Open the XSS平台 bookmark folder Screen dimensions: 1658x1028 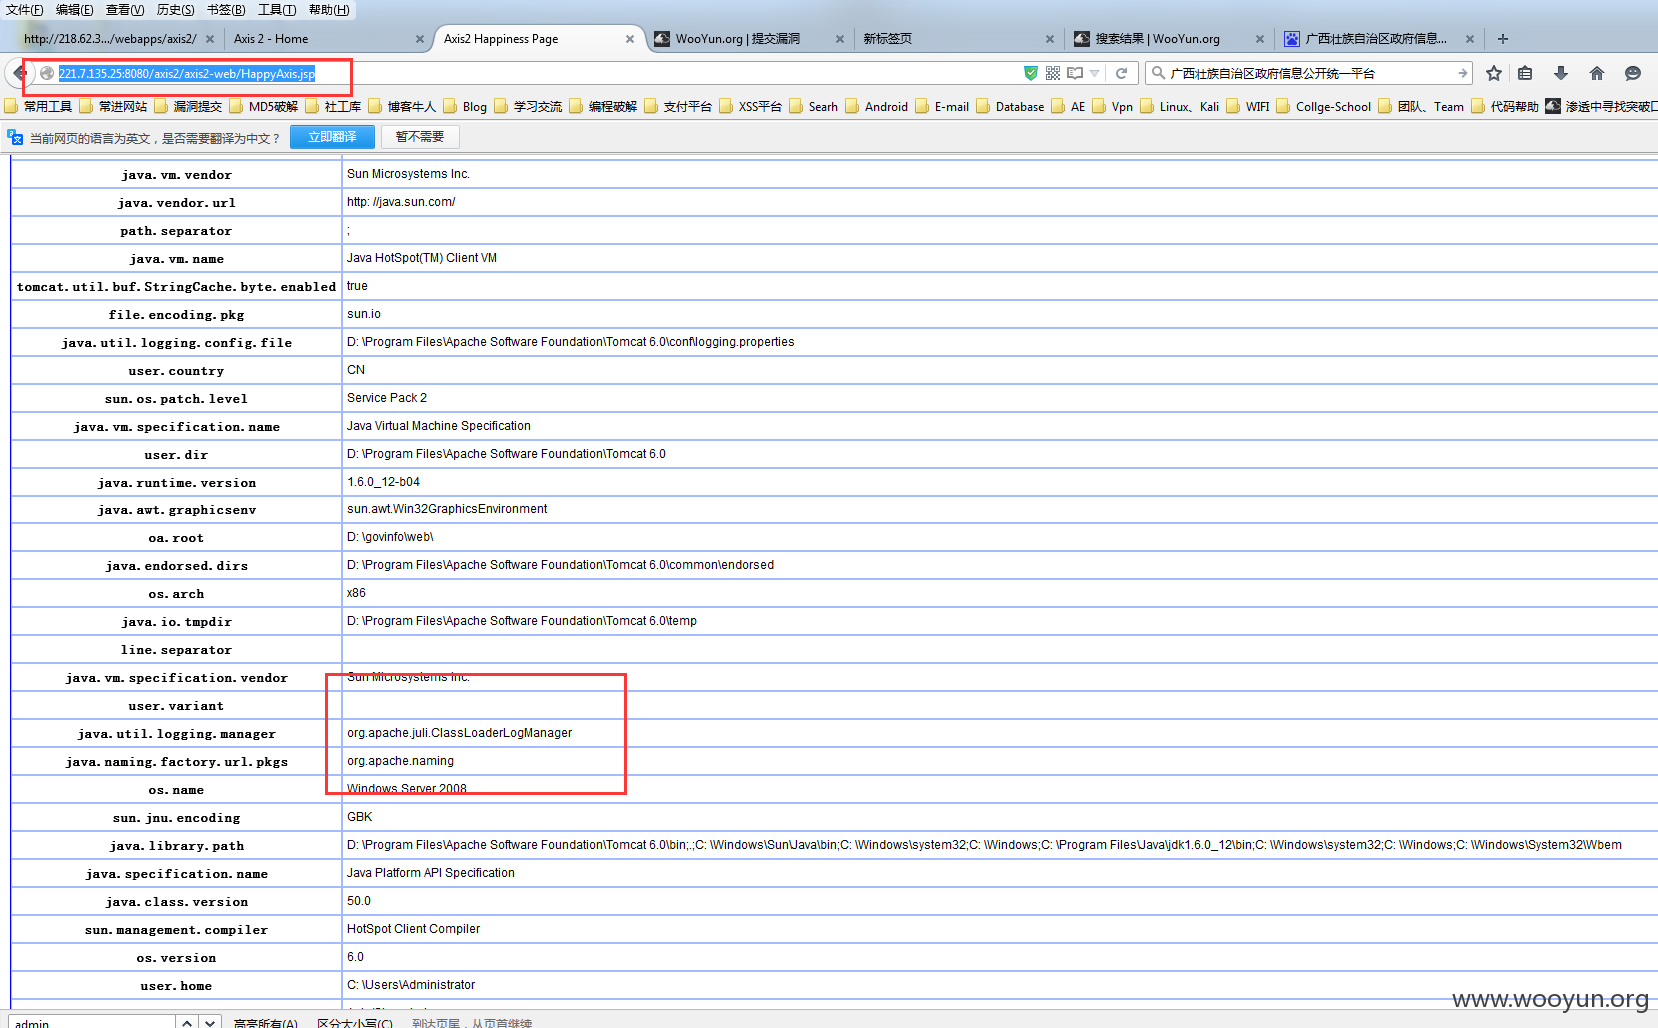(x=751, y=106)
